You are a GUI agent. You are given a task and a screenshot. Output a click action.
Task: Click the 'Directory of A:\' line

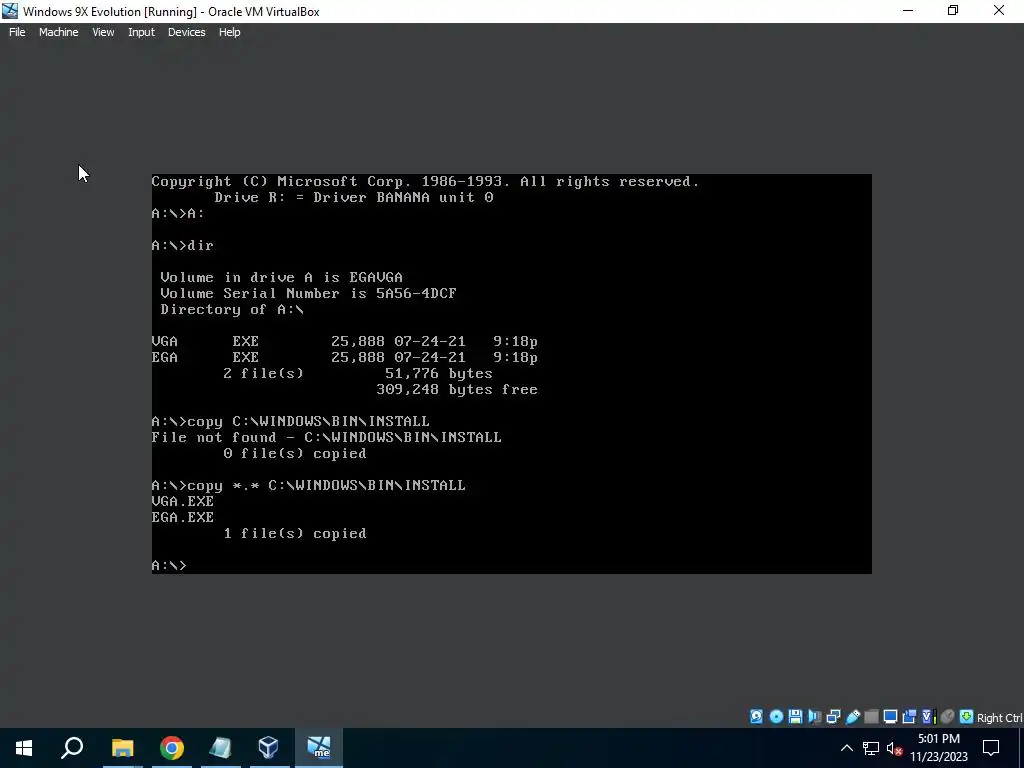[x=232, y=310]
